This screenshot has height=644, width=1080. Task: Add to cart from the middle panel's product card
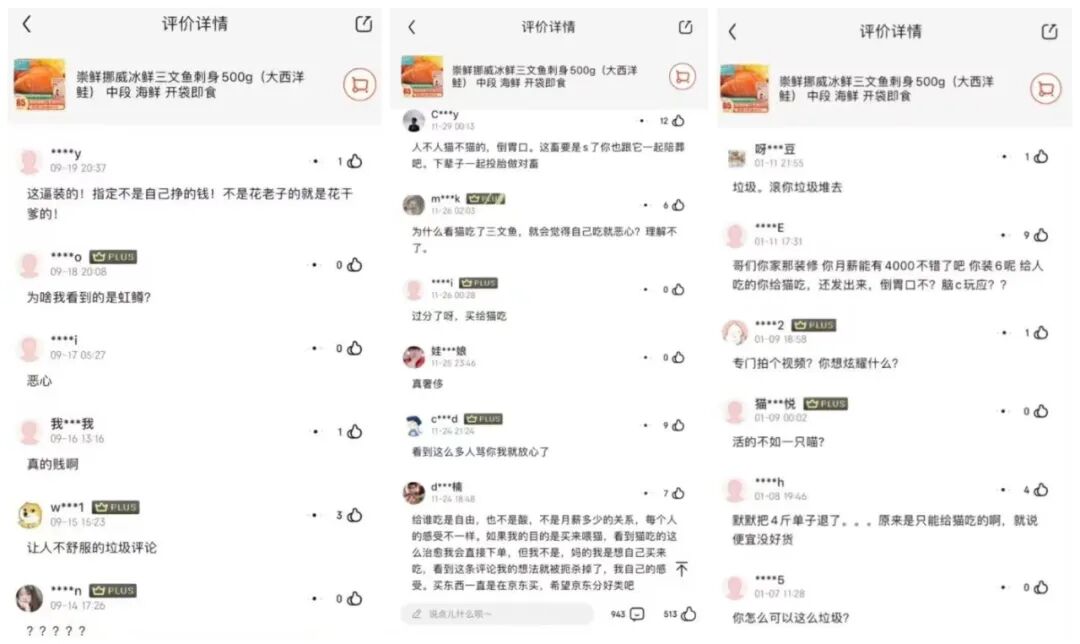[x=683, y=76]
